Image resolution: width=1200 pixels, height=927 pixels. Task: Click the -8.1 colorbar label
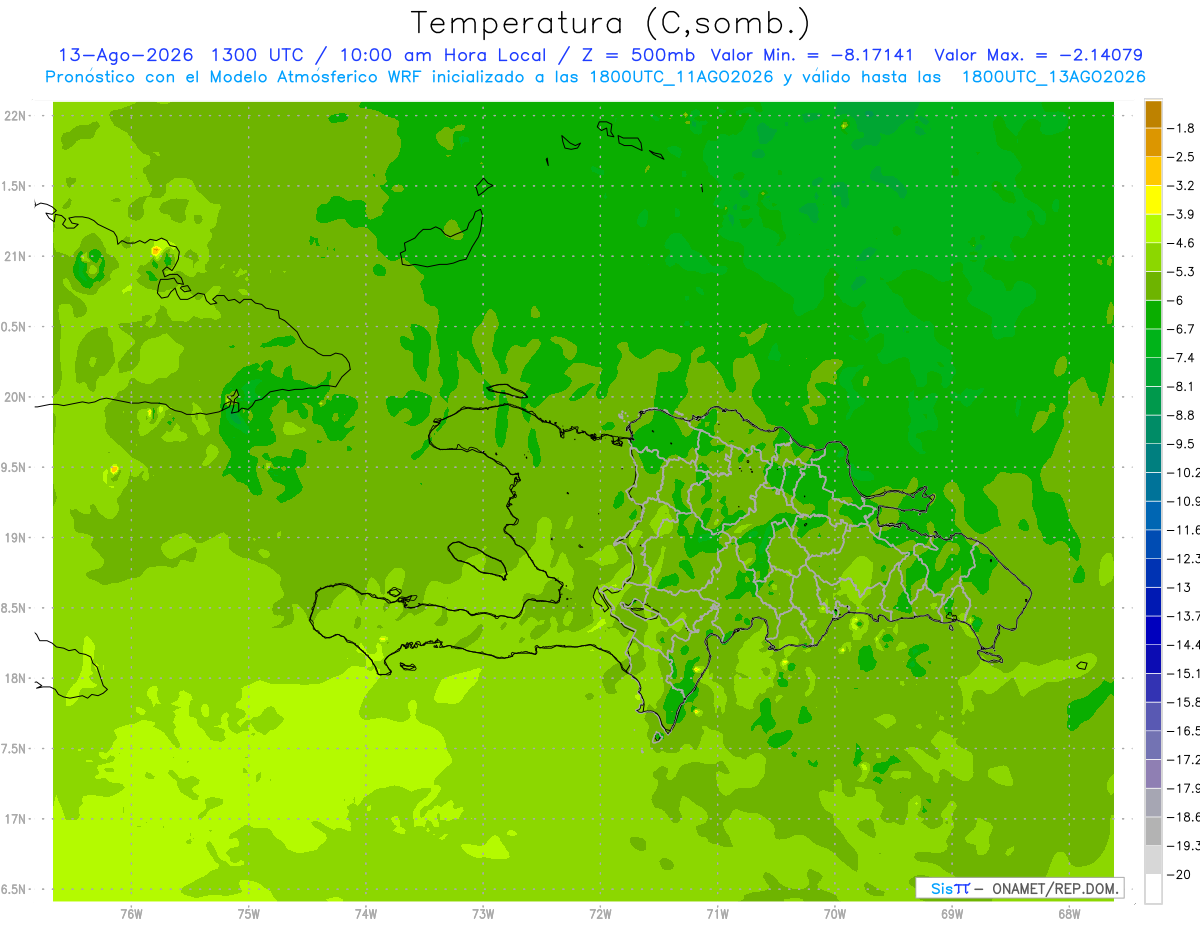click(x=1182, y=386)
